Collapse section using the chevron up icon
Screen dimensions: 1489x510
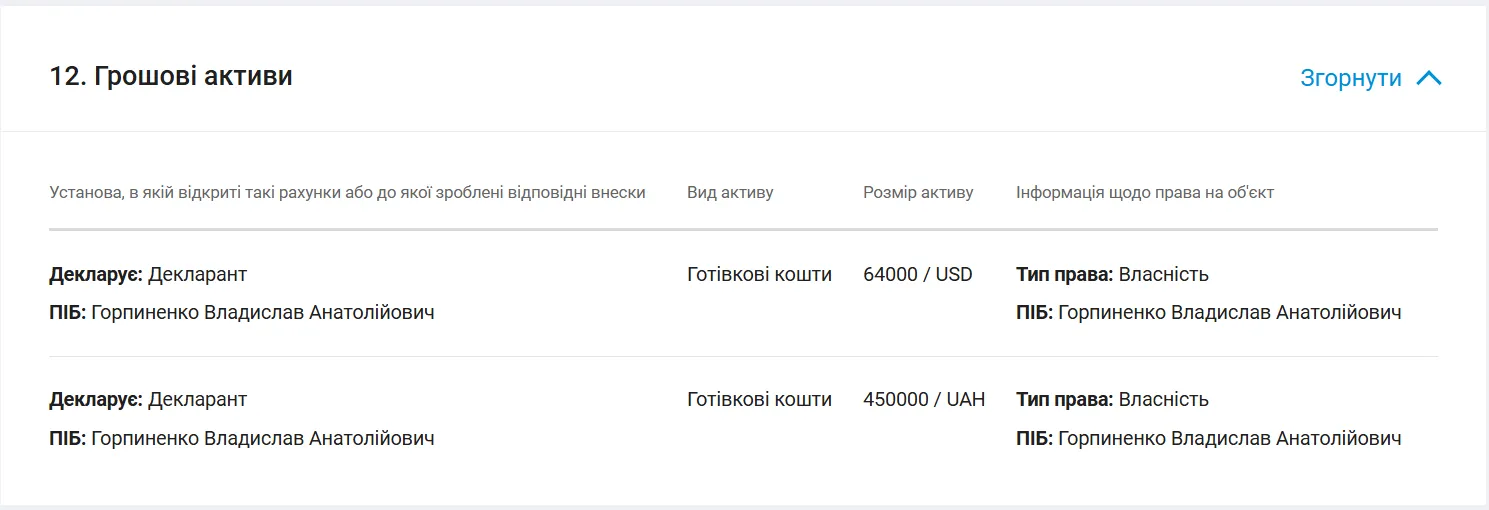click(1429, 78)
